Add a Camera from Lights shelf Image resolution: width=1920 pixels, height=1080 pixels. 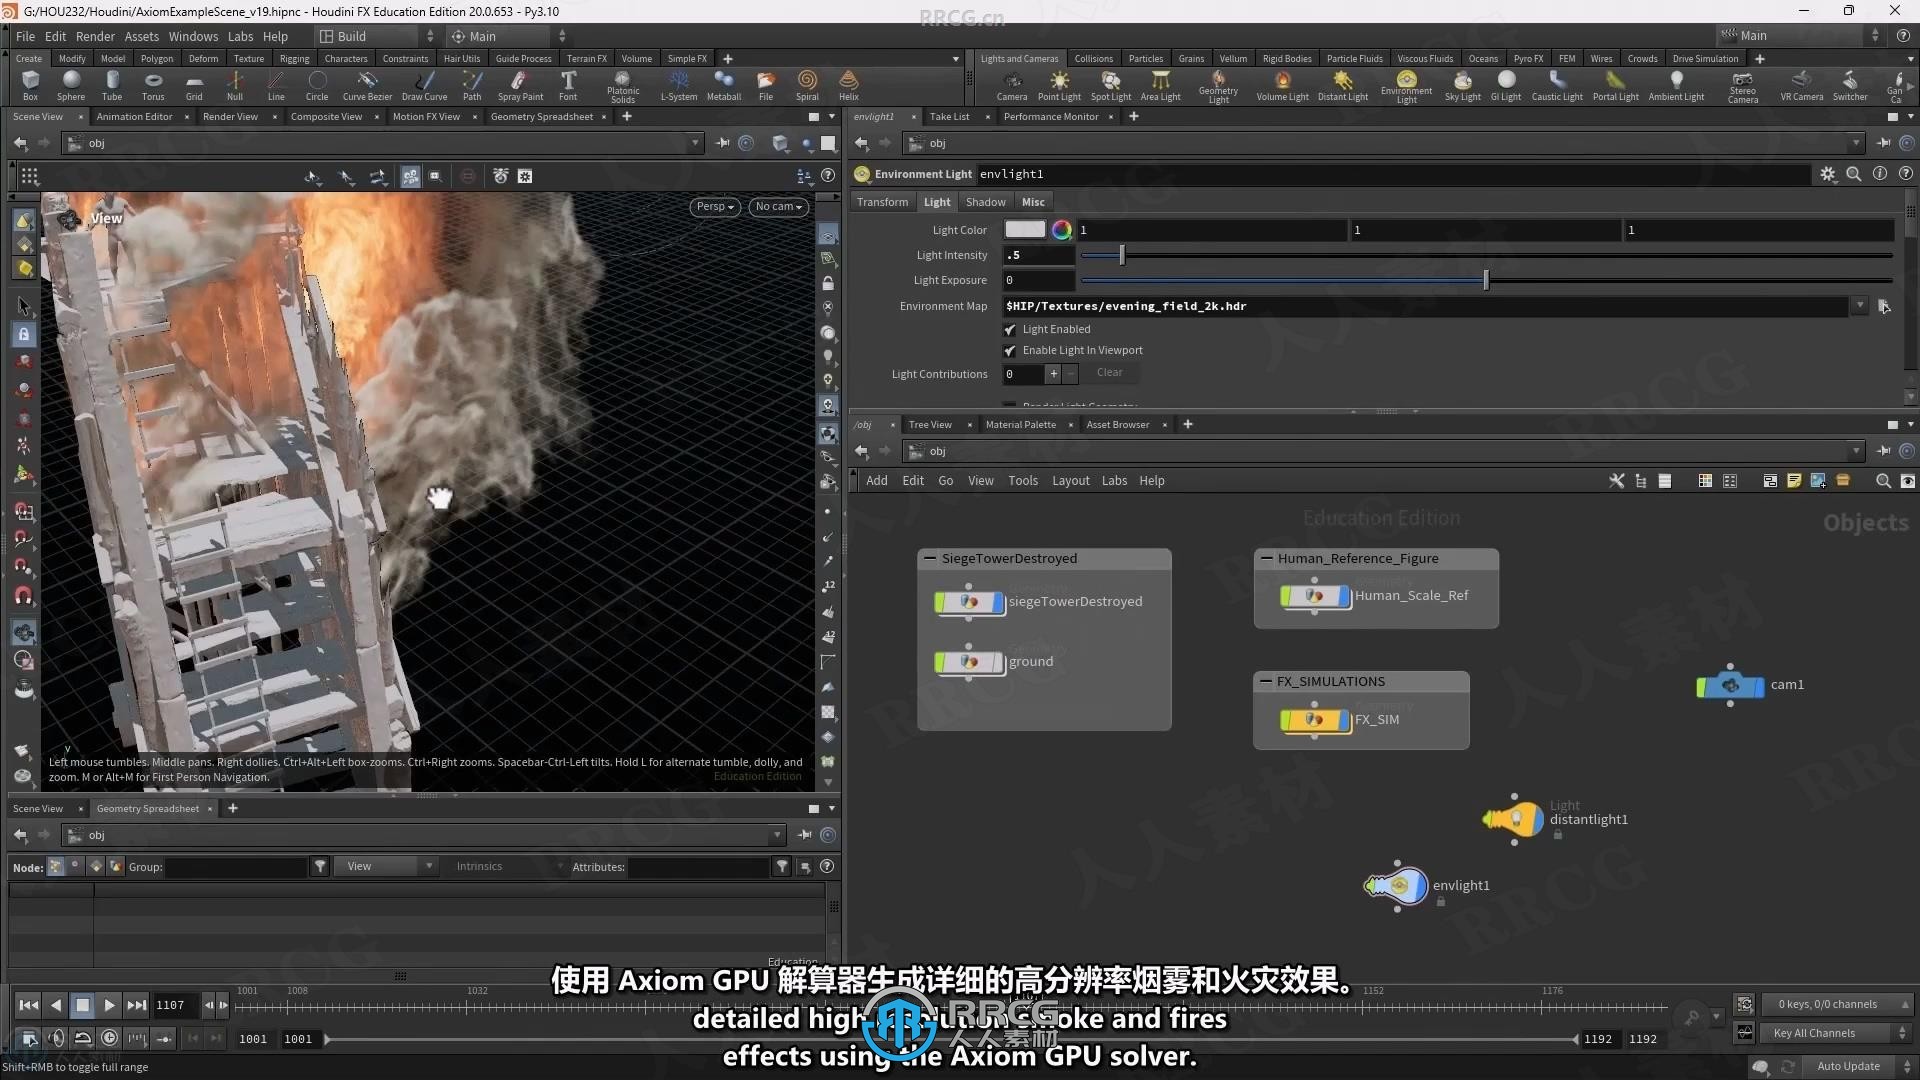tap(1012, 86)
